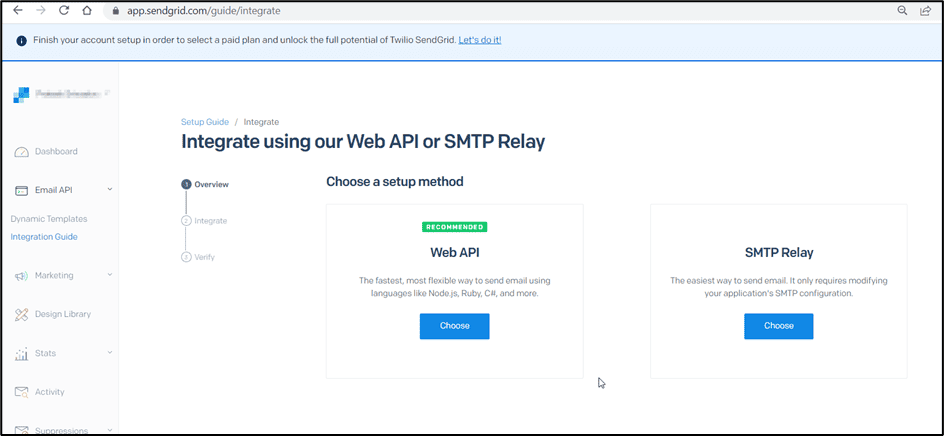Open the browser home page icon

[87, 10]
